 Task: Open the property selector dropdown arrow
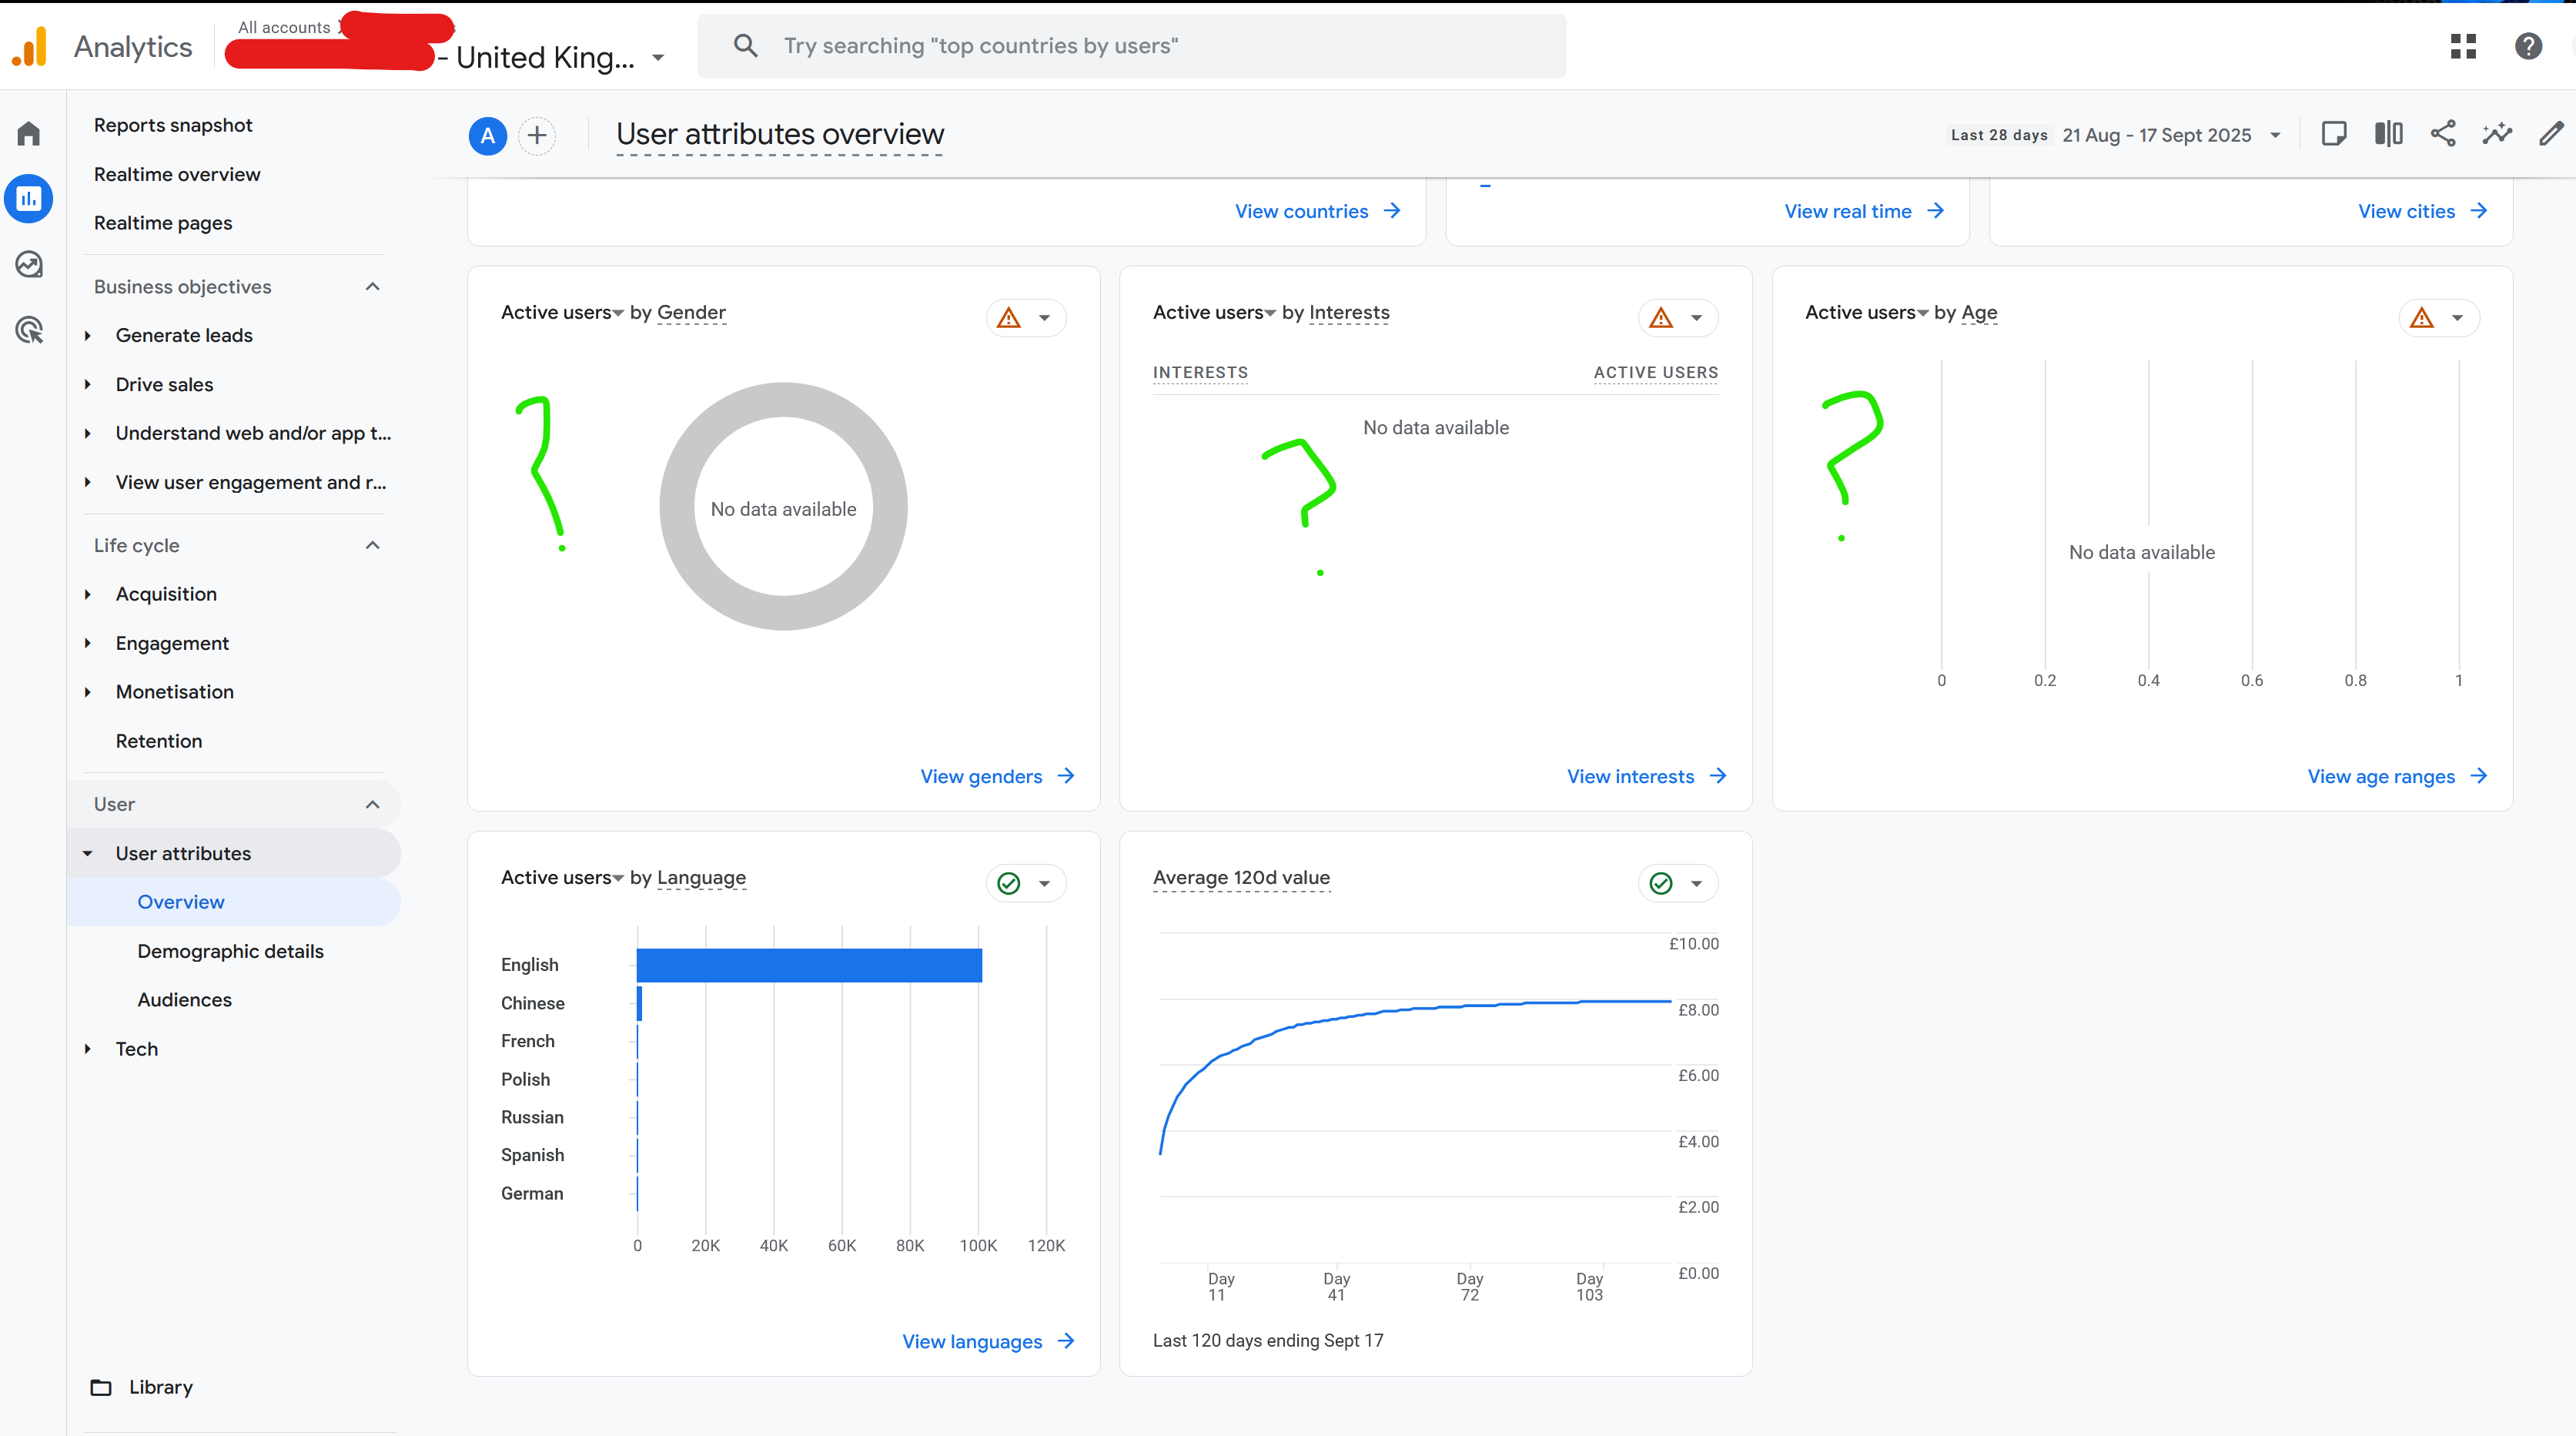click(658, 58)
